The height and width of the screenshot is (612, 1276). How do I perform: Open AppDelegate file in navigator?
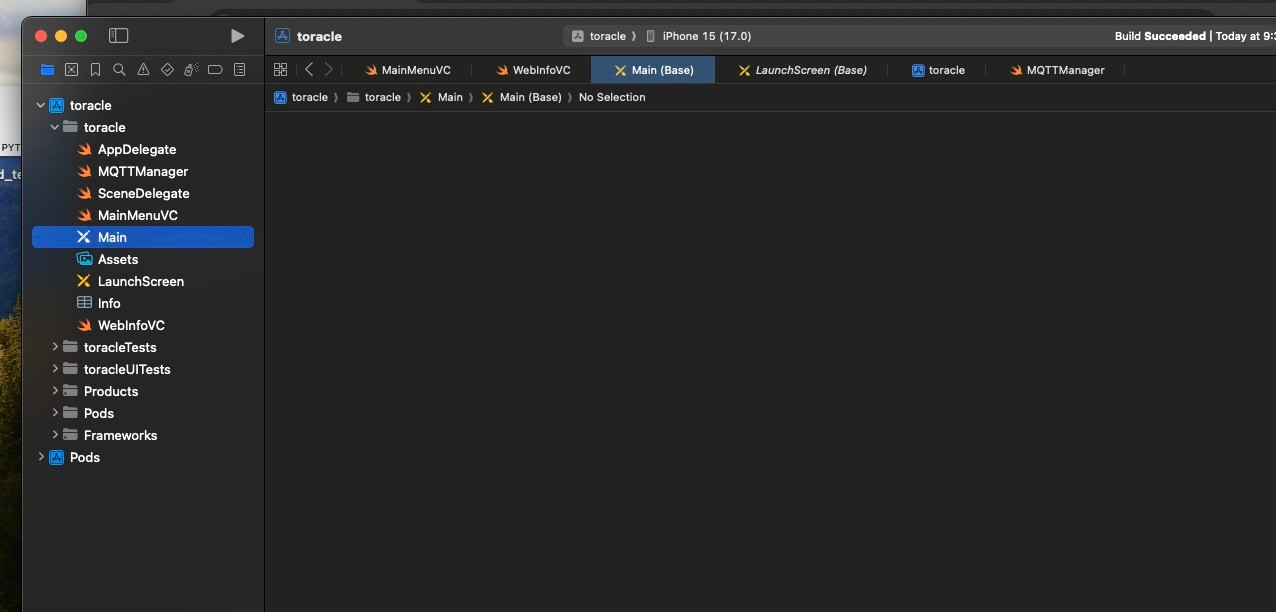pos(136,149)
